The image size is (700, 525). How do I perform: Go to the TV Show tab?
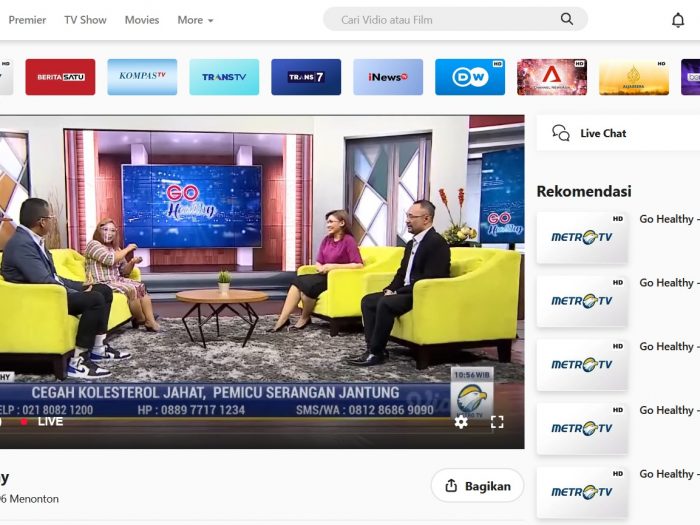(x=85, y=20)
